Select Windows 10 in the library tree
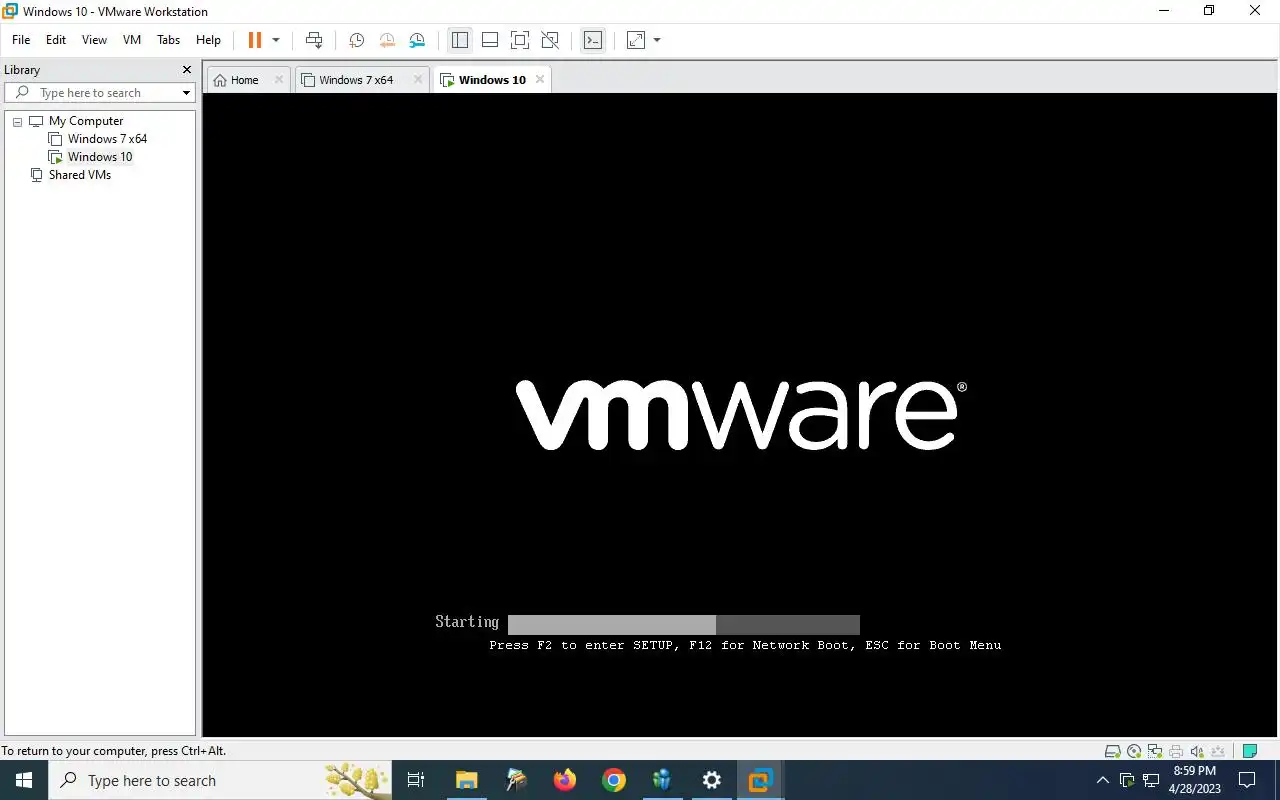 click(x=100, y=157)
